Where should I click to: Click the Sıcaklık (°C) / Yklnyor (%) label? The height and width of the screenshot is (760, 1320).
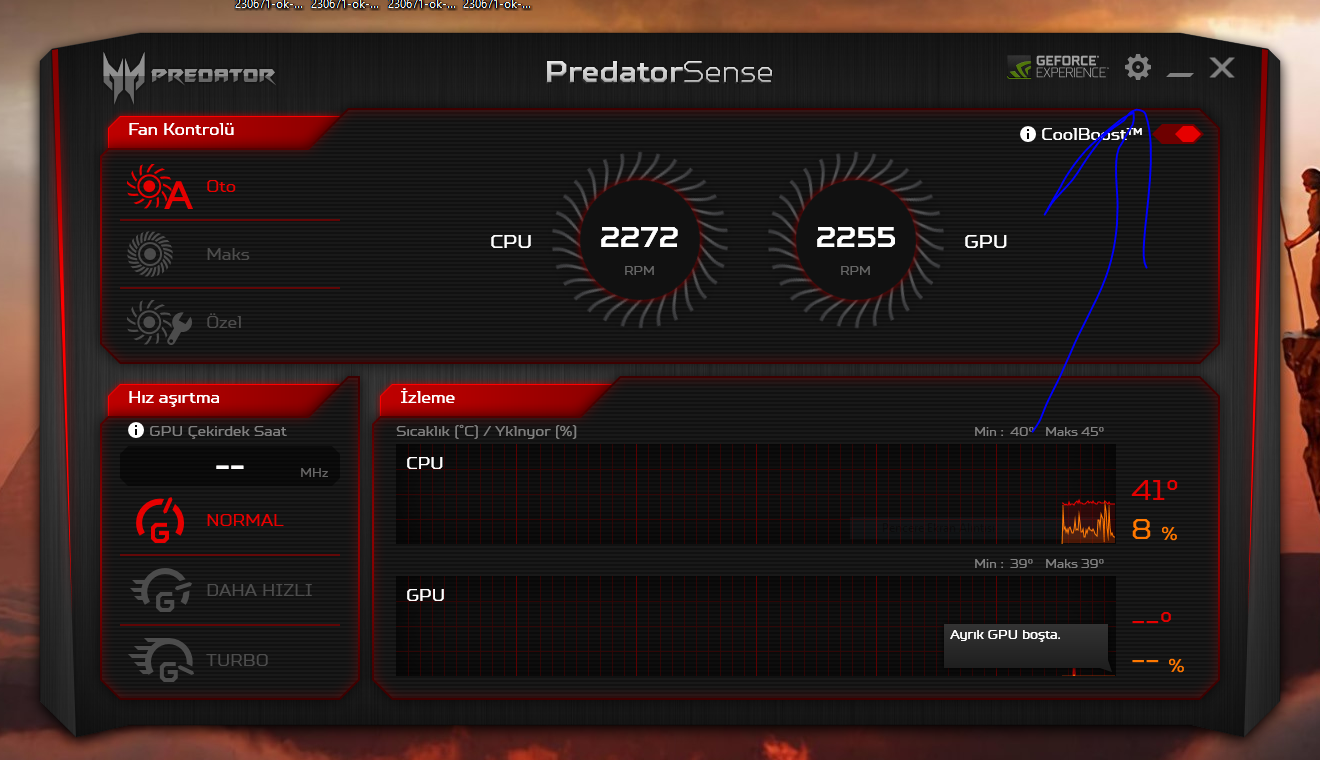click(x=487, y=431)
